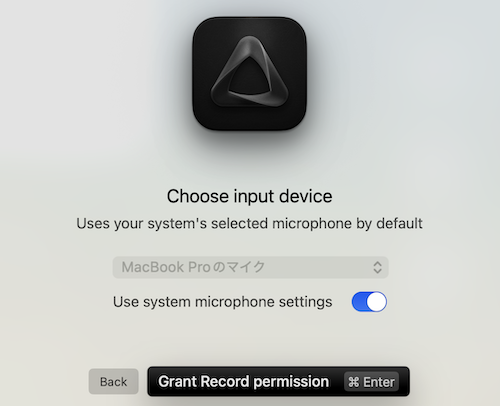This screenshot has height=406, width=500.
Task: Click the Grant Record permission text label
Action: click(243, 382)
